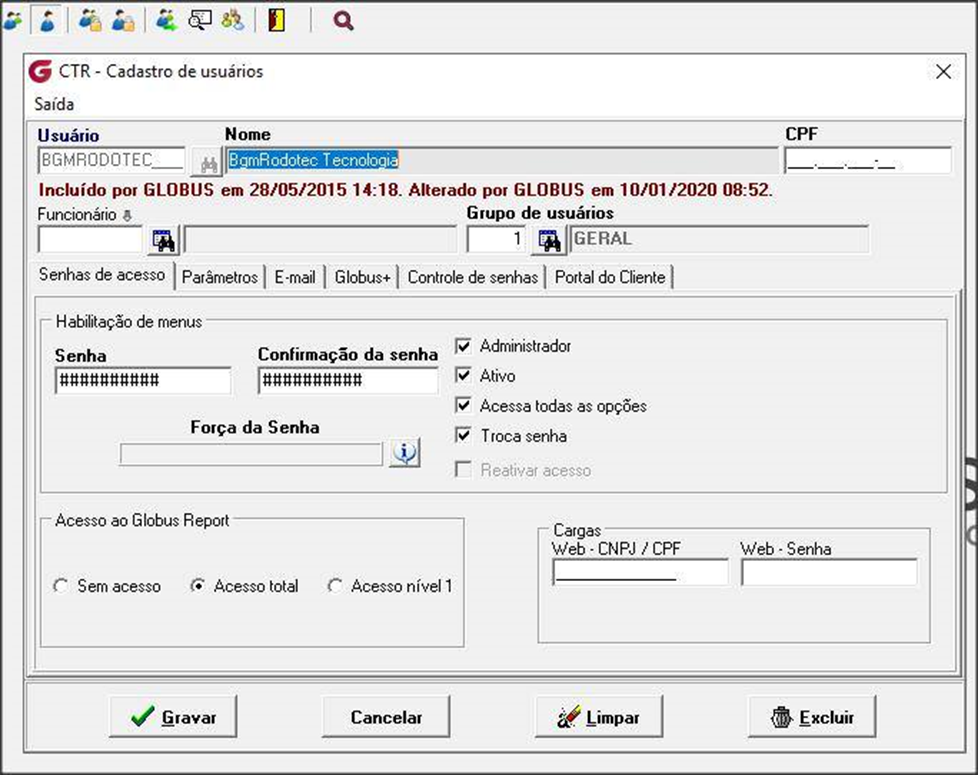Click the multi-colored users group icon
This screenshot has width=978, height=775.
tap(233, 21)
